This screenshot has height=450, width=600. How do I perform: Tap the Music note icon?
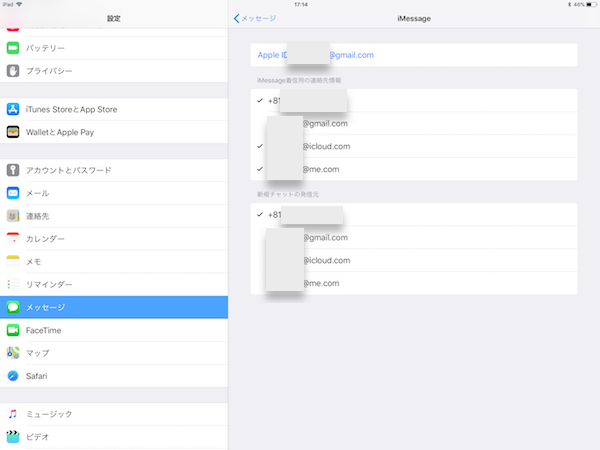click(13, 414)
